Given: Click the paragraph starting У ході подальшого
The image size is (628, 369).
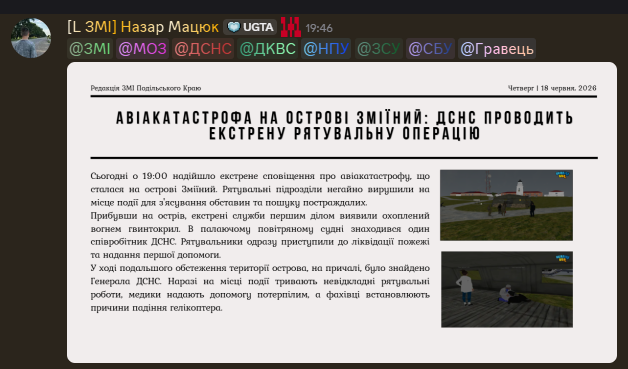Looking at the screenshot, I should pos(260,288).
